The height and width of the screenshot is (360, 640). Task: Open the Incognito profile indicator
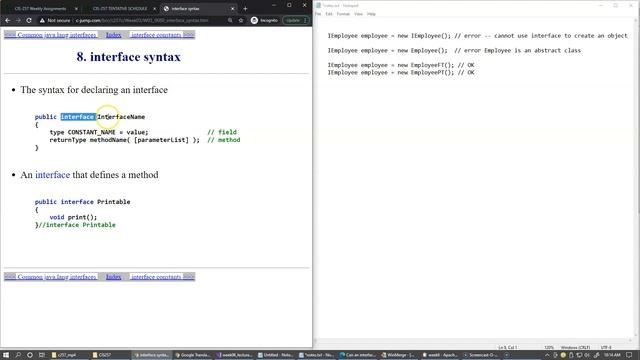264,20
